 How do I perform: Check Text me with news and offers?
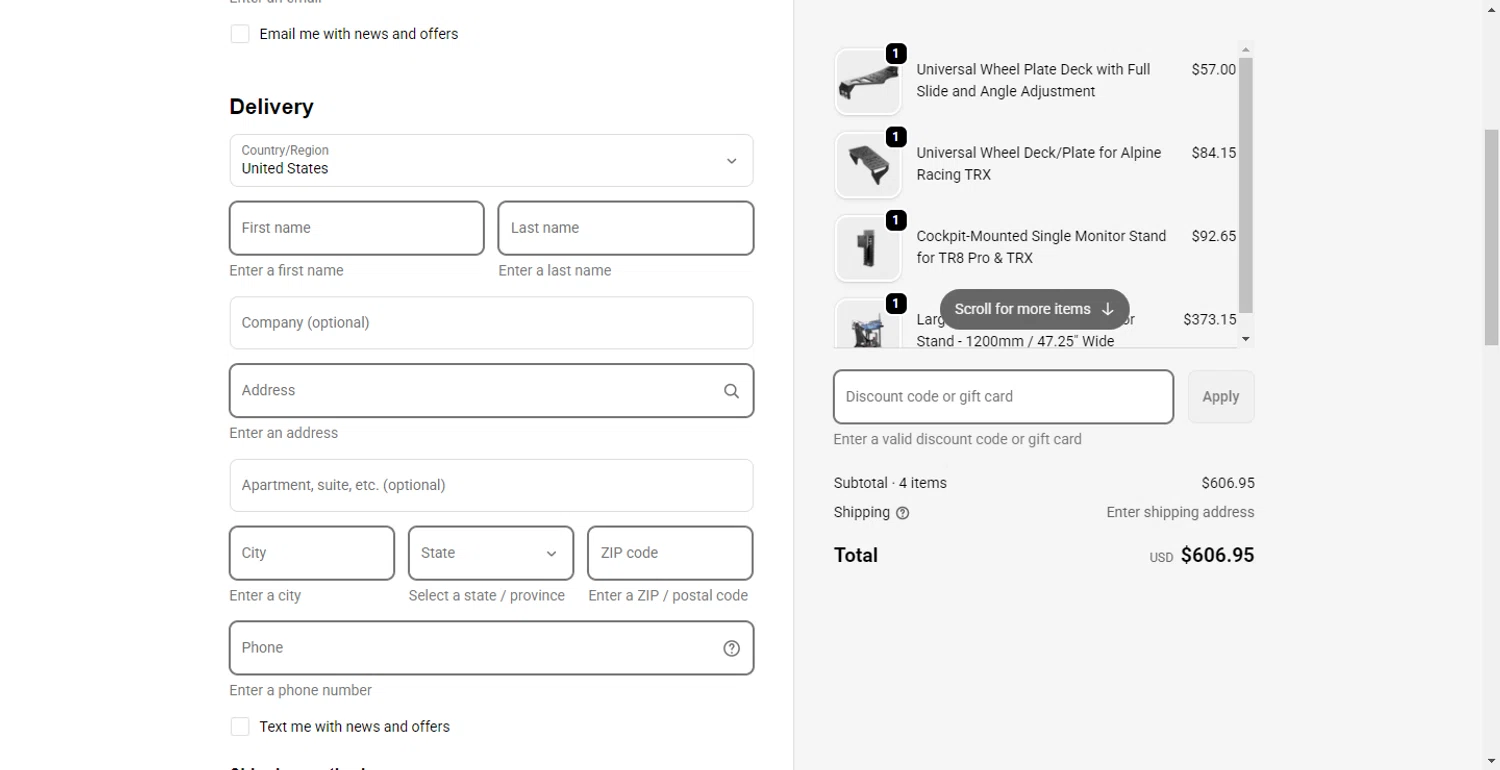240,727
